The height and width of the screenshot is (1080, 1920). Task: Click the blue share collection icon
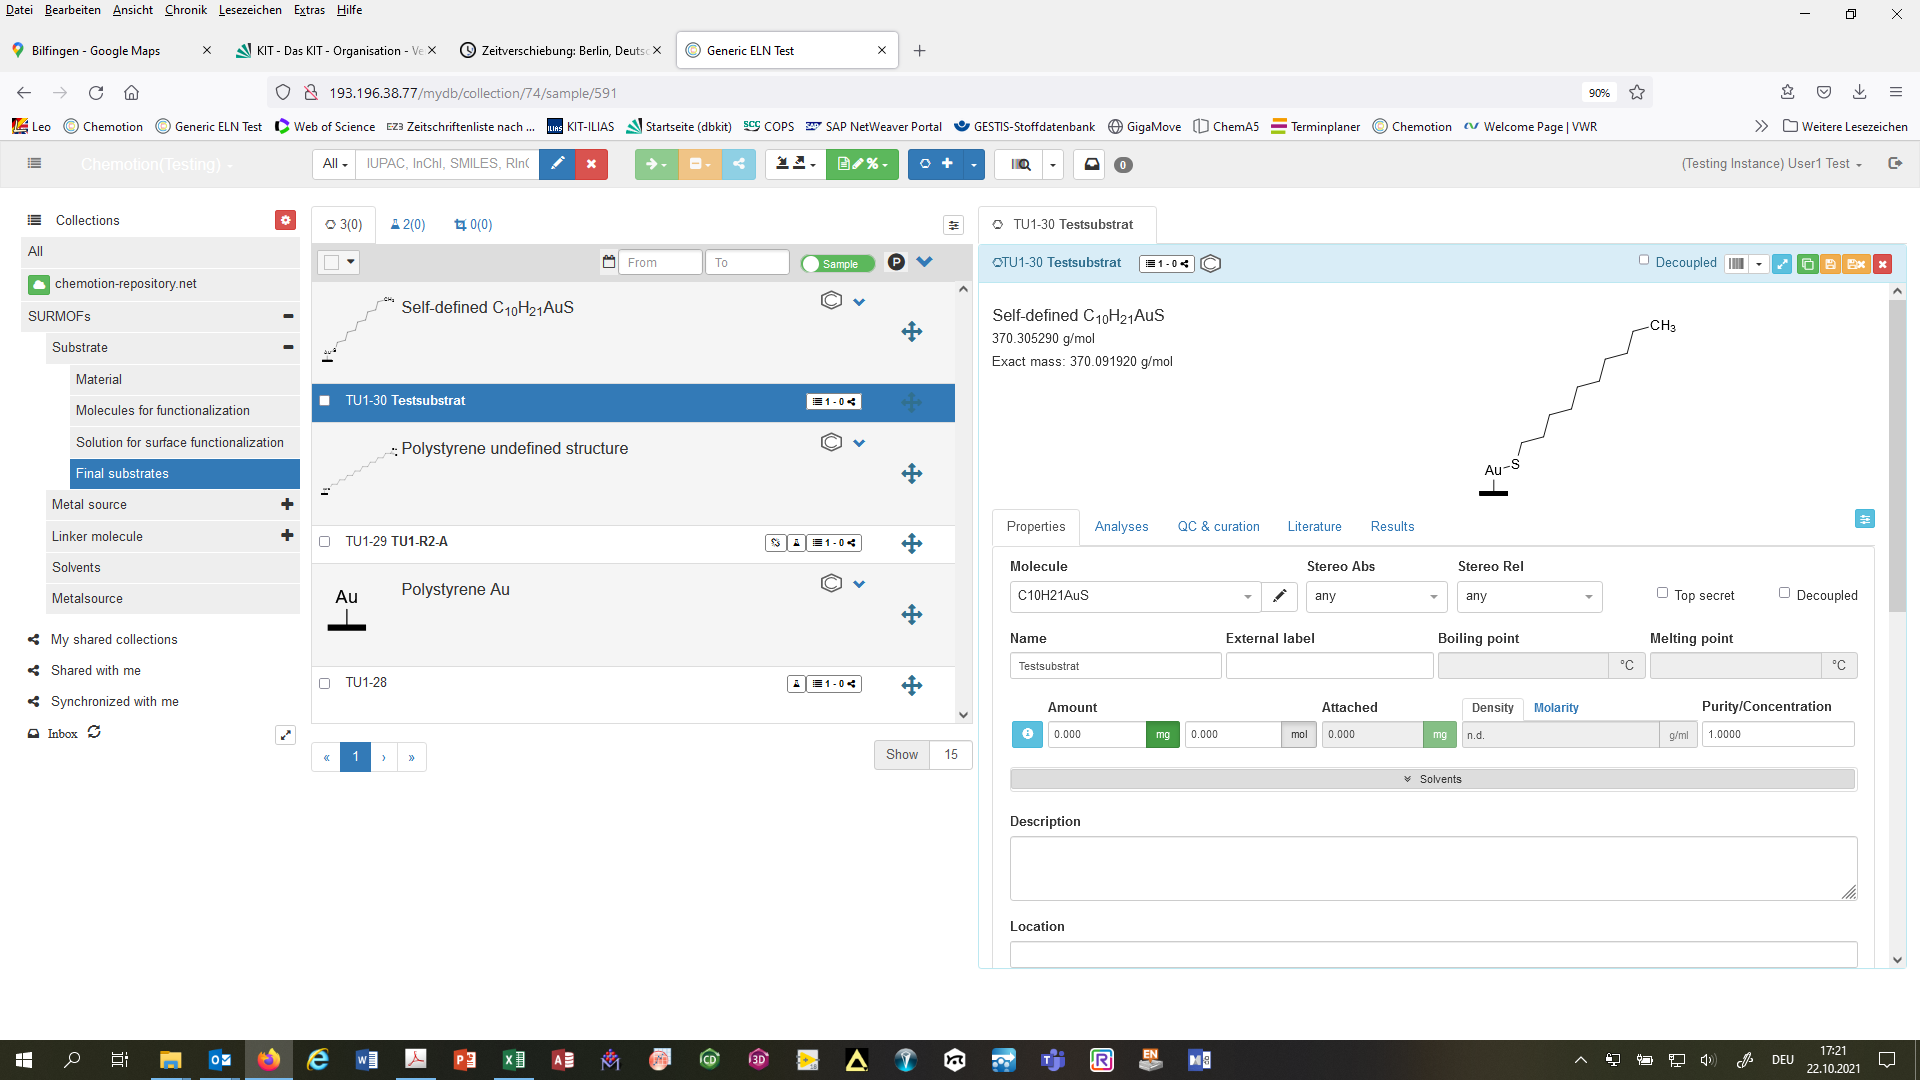738,164
